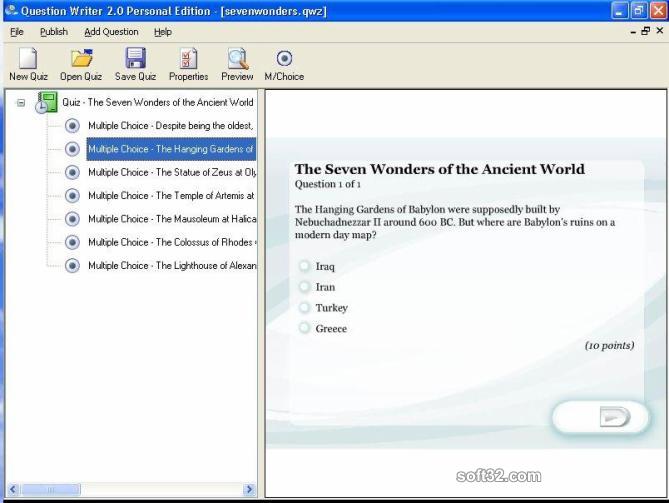This screenshot has height=503, width=669.
Task: Open the File menu
Action: tap(17, 32)
